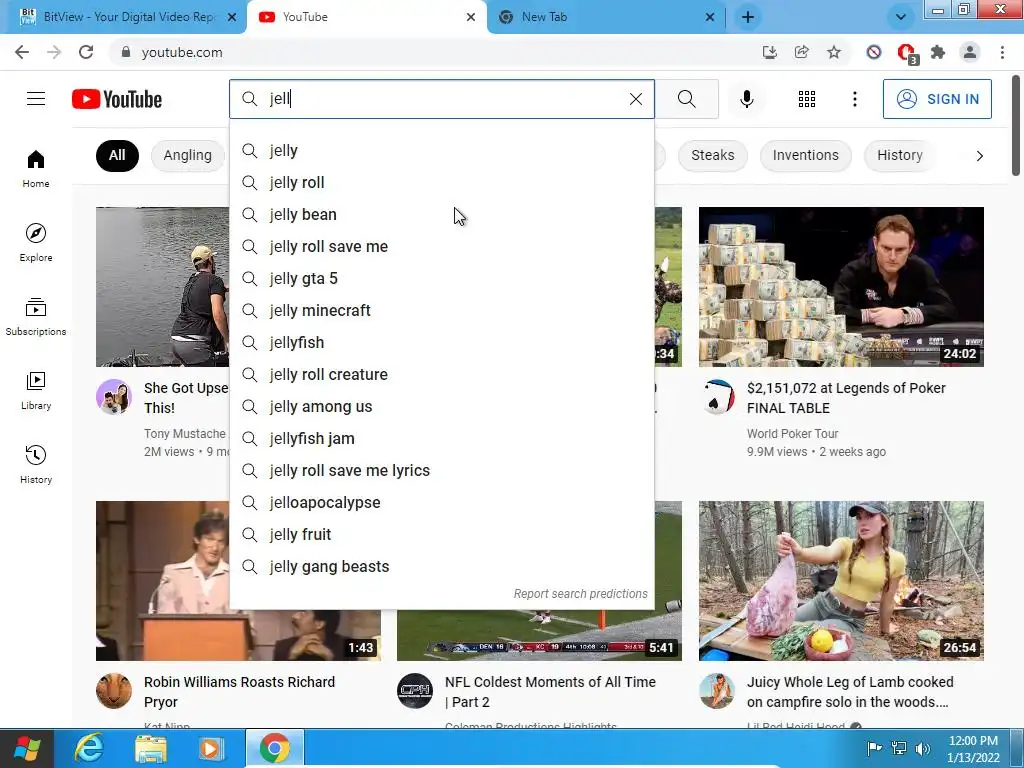Open World Poker Tour channel name

coord(792,434)
